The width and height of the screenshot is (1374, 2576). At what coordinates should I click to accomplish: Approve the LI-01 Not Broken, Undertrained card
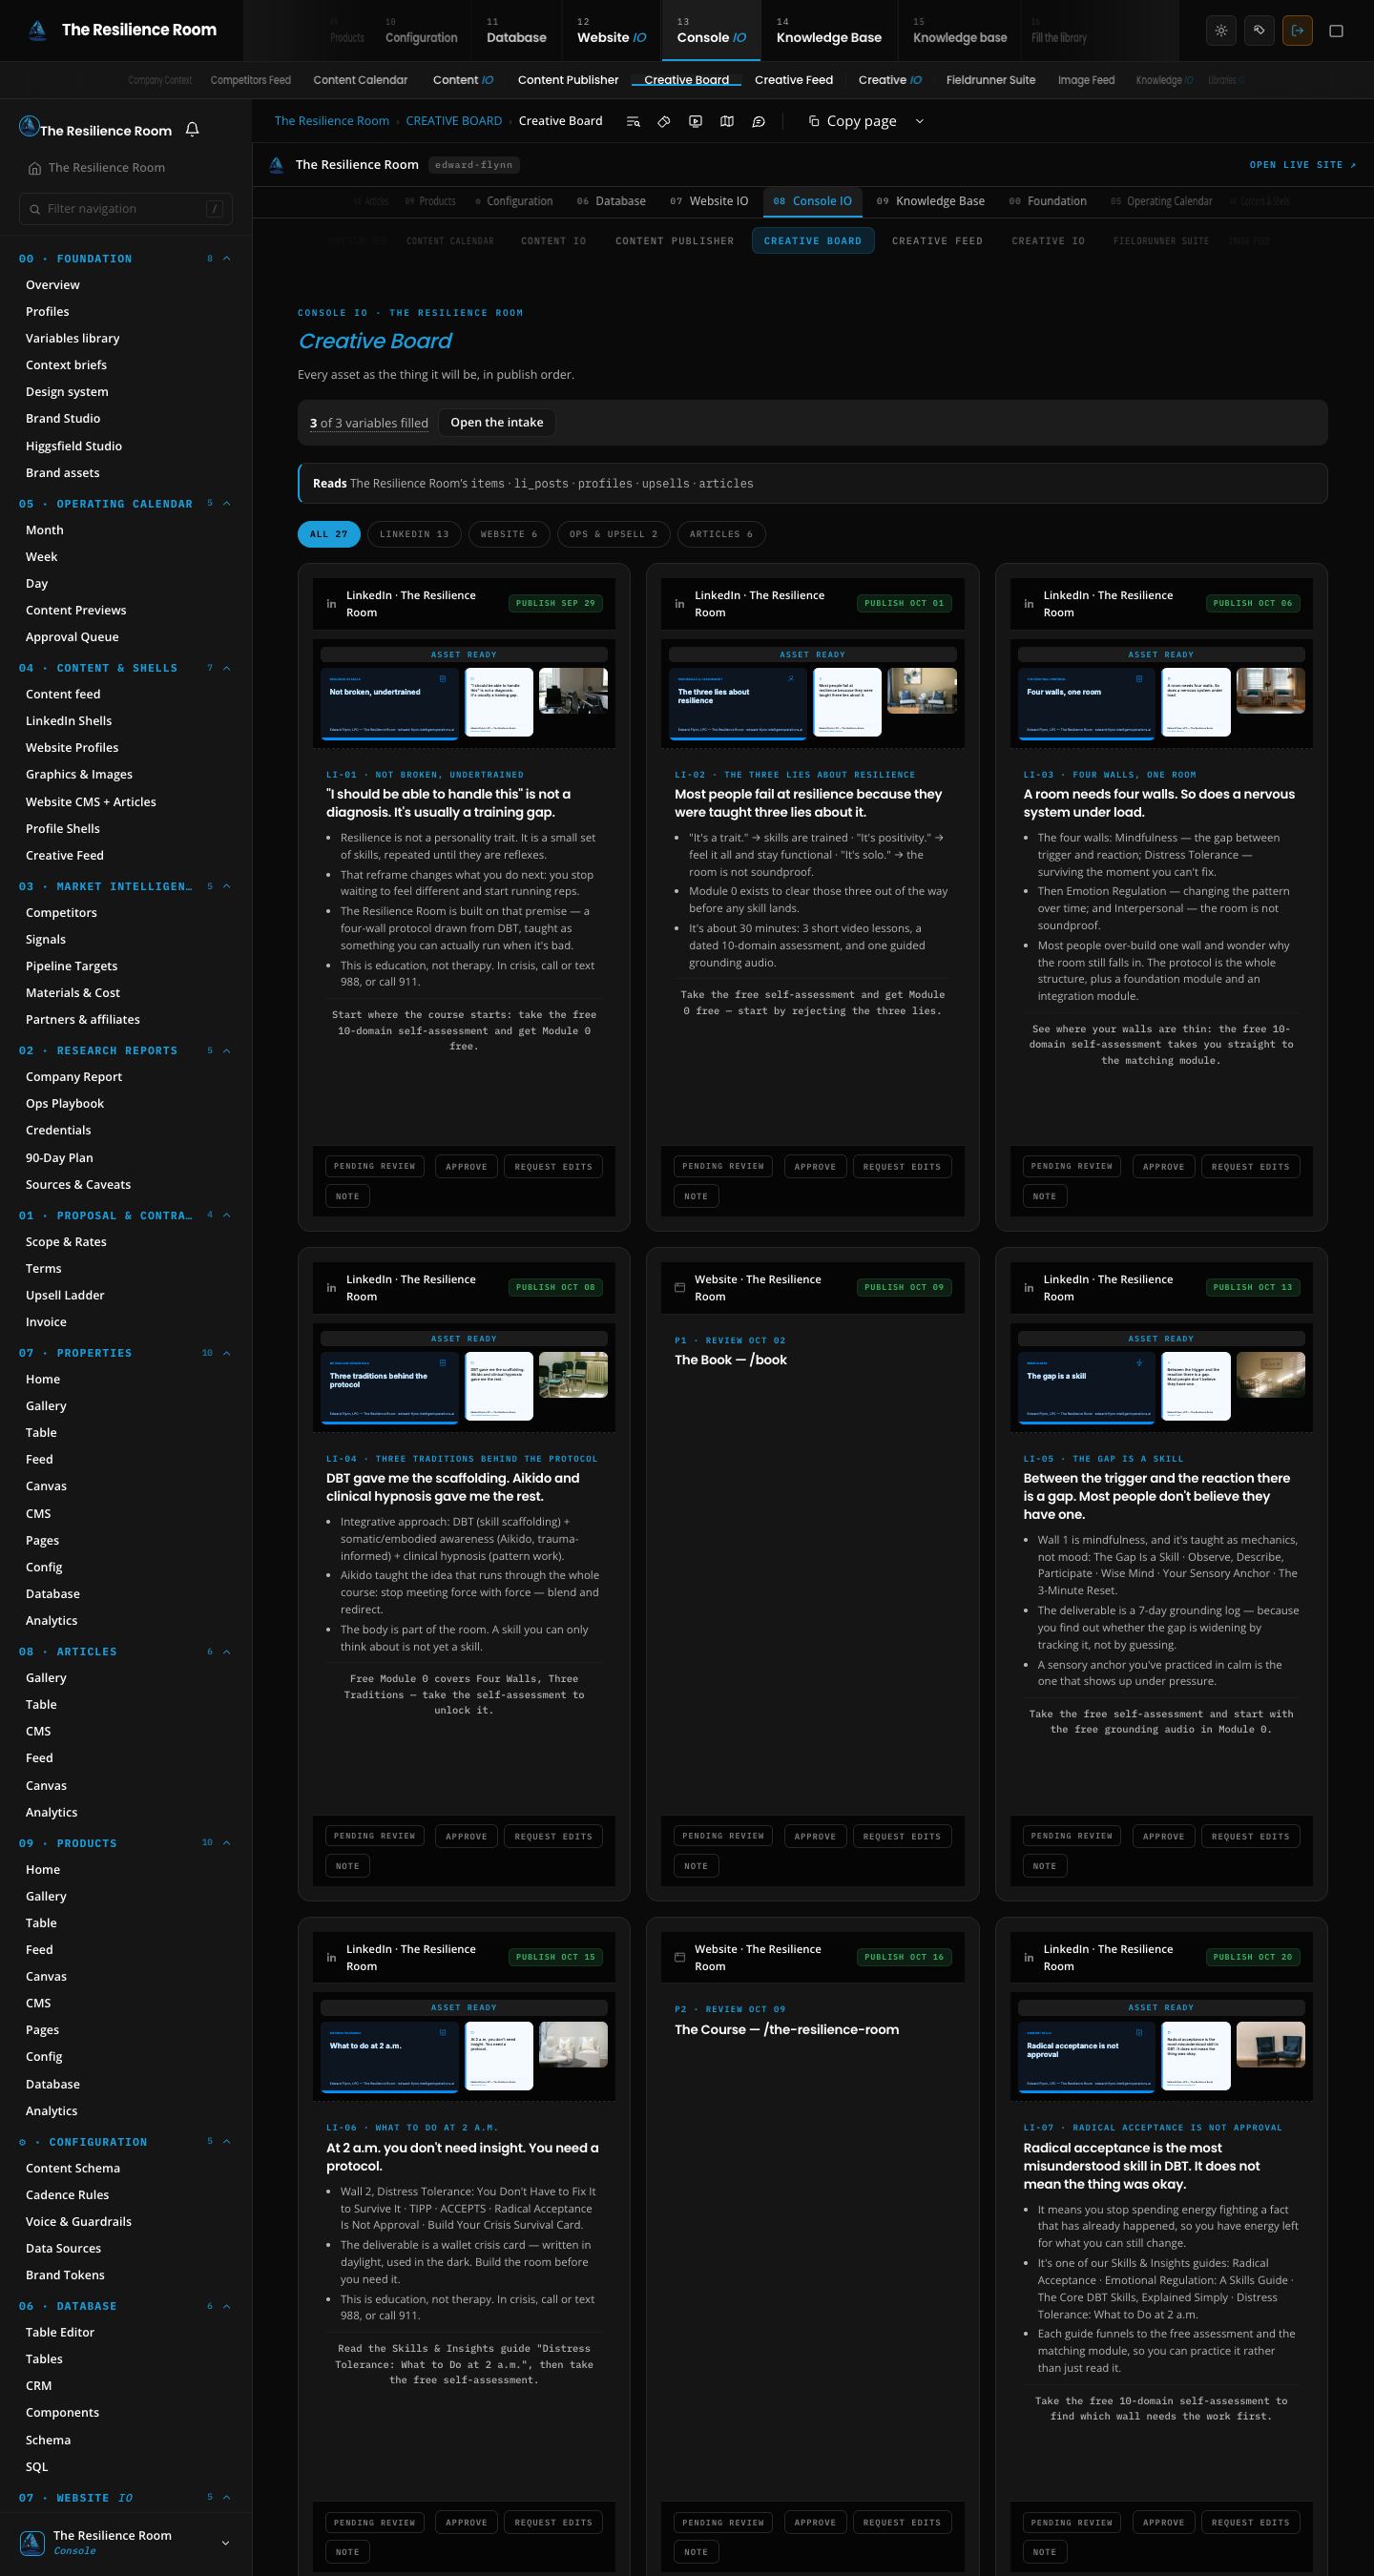tap(466, 1166)
